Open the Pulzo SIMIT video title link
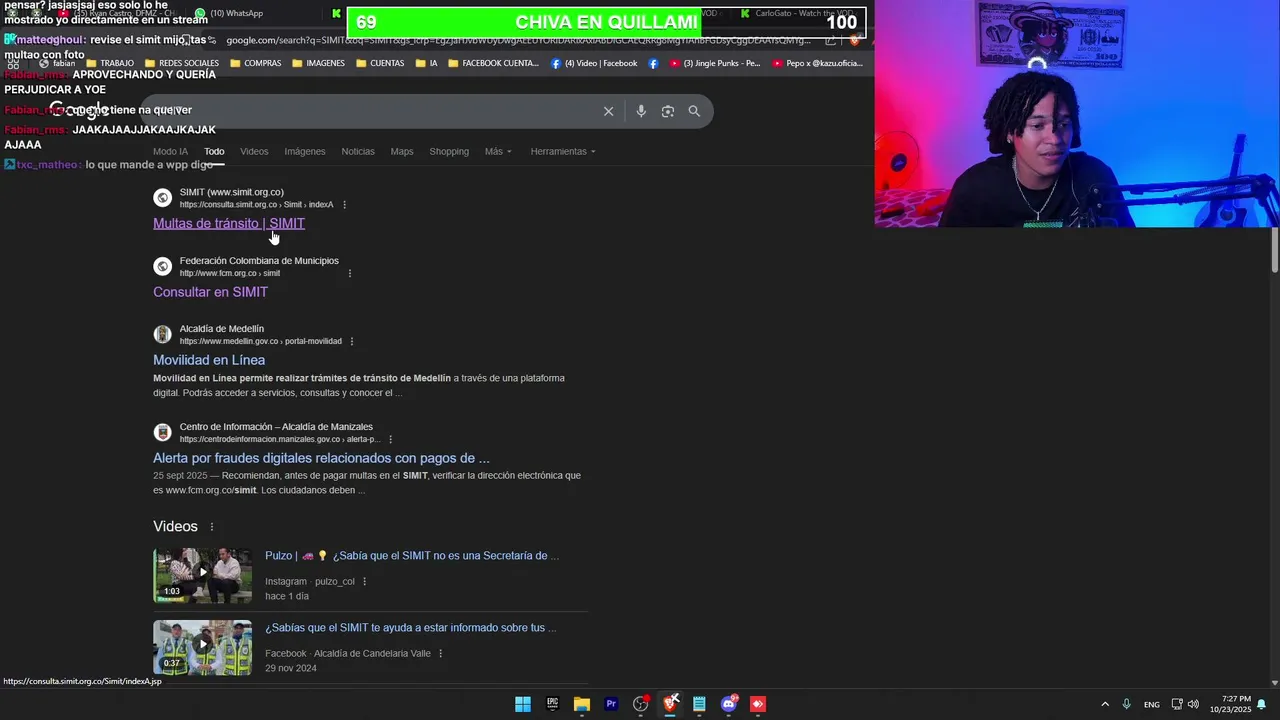The height and width of the screenshot is (720, 1280). (x=412, y=556)
